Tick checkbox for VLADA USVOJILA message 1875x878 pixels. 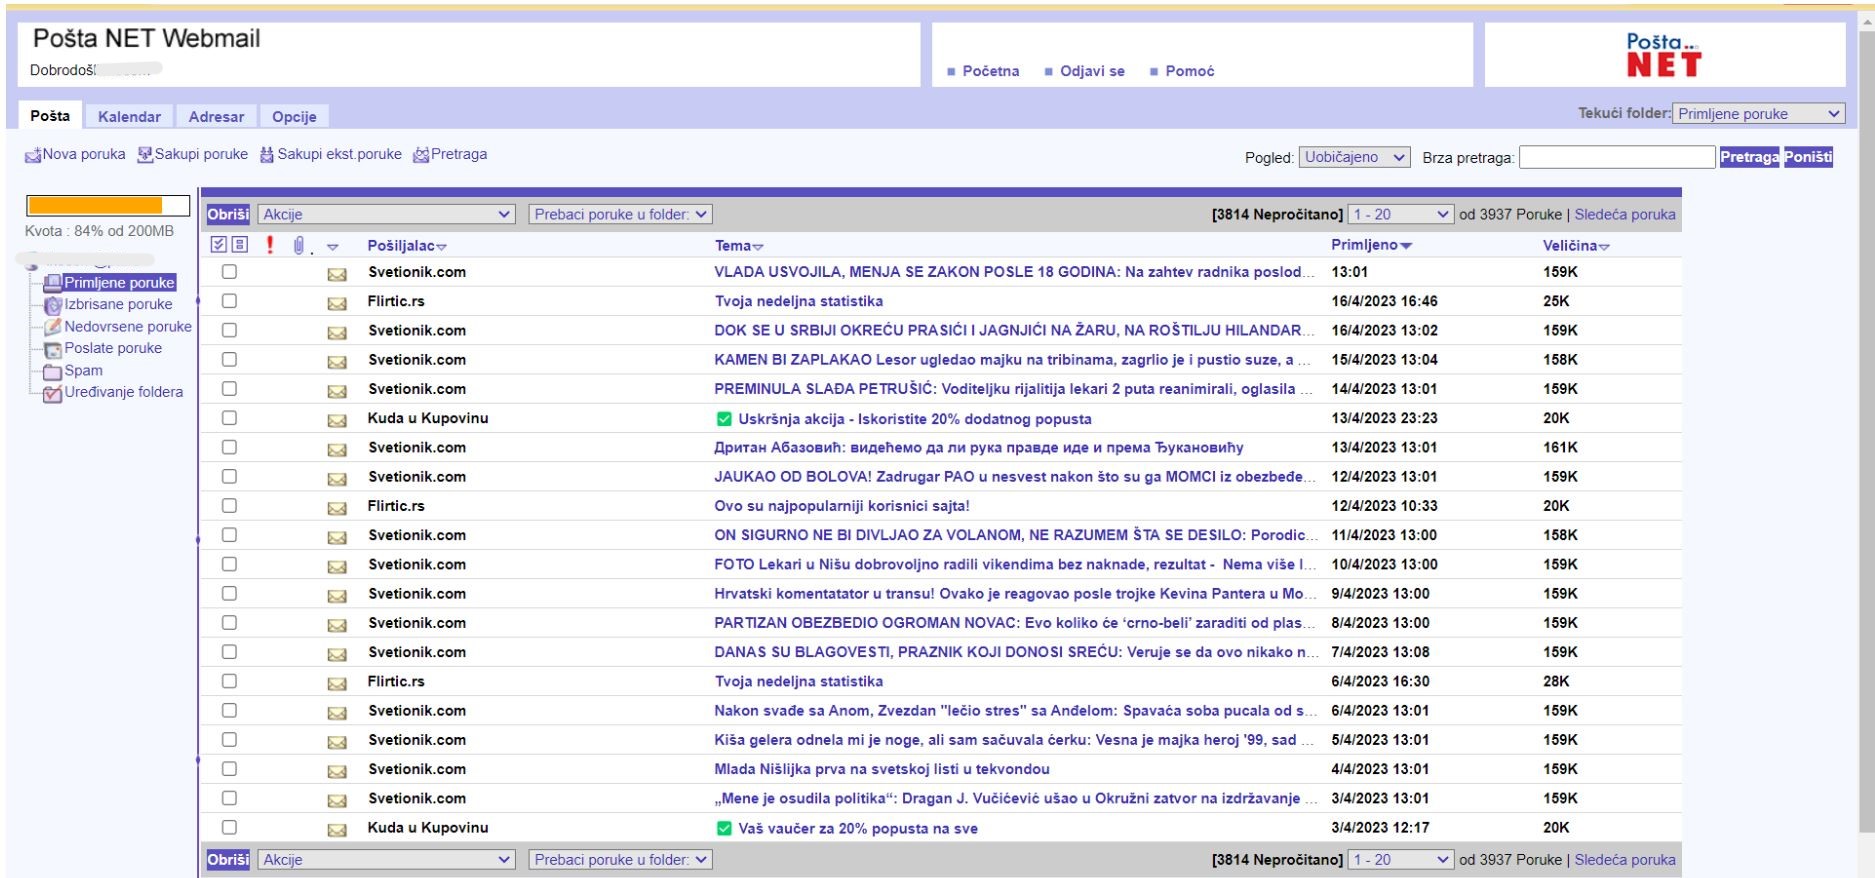229,271
